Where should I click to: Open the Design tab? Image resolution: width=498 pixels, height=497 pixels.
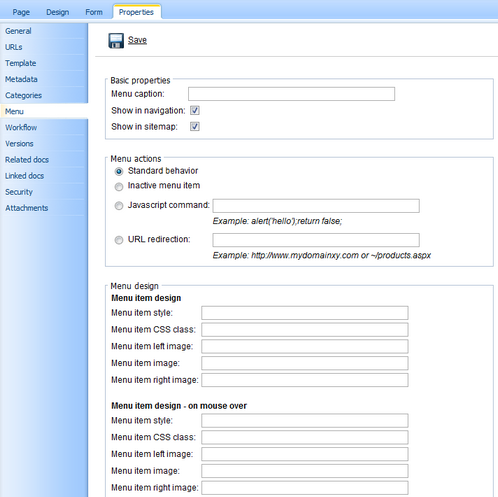click(x=58, y=12)
